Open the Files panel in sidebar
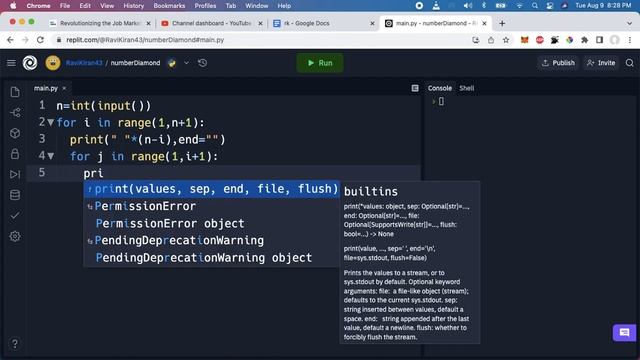The width and height of the screenshot is (640, 360). pos(15,92)
